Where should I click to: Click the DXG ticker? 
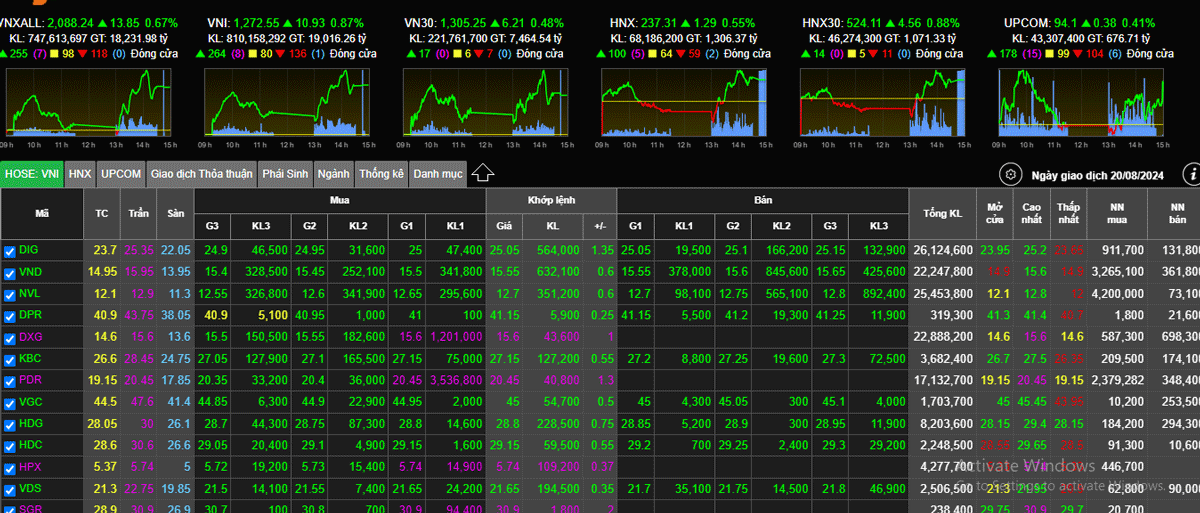[x=30, y=337]
